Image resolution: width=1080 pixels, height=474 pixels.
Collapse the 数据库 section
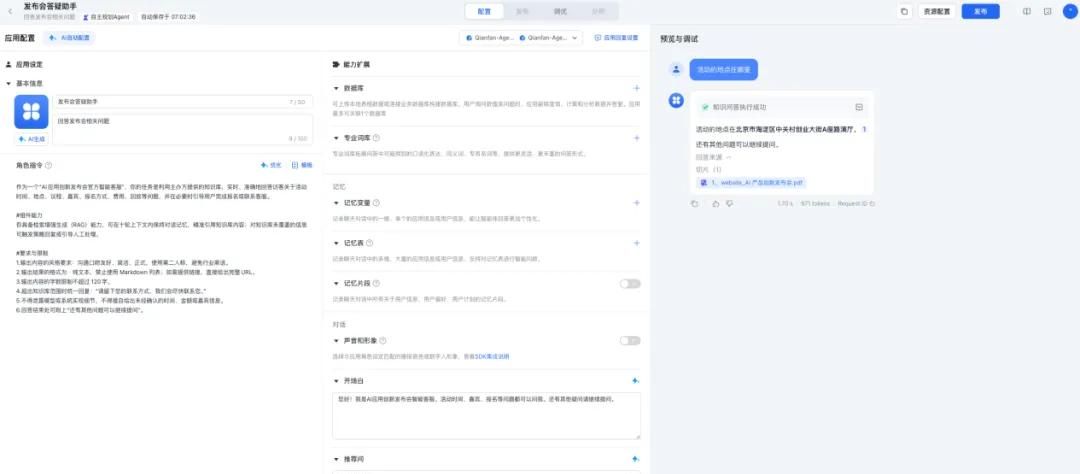[x=336, y=88]
